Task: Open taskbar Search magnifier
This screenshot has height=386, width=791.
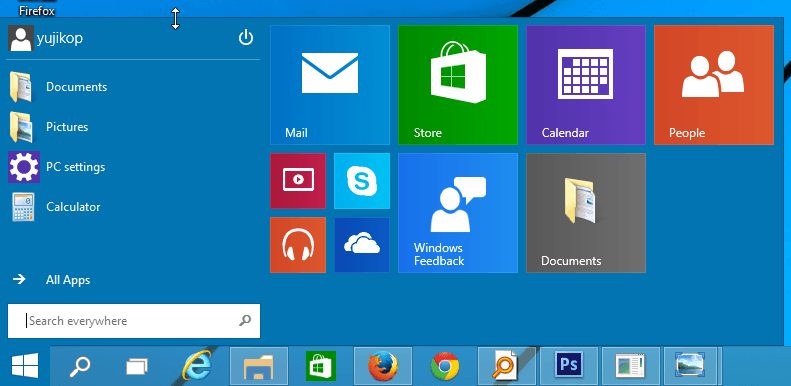Action: click(79, 366)
